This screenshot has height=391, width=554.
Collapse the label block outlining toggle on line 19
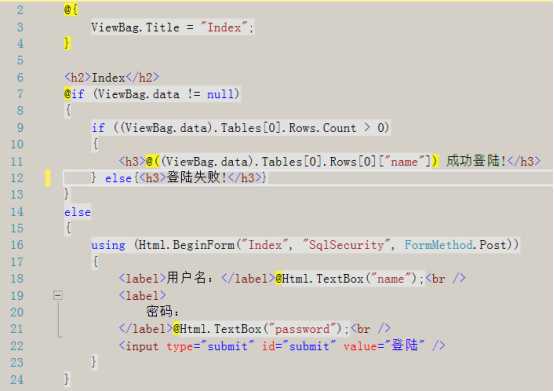[58, 295]
